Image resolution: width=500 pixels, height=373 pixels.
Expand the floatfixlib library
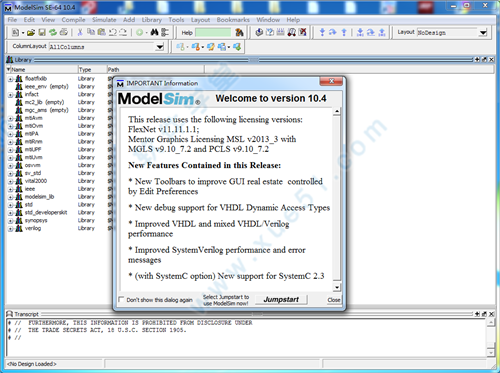coord(10,79)
